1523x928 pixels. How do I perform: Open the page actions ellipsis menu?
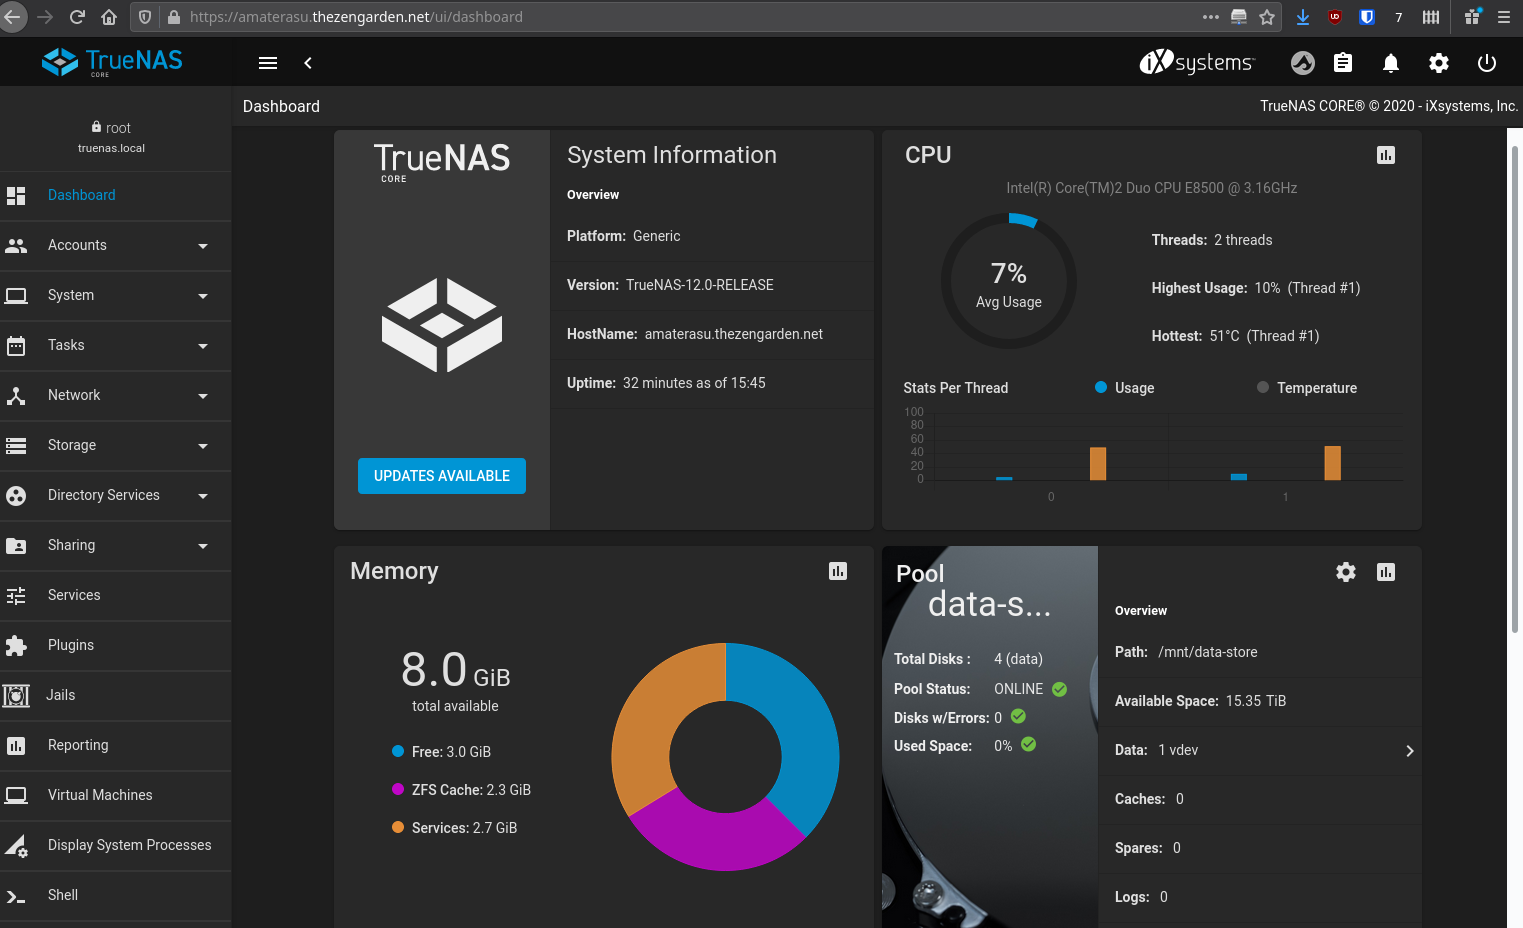point(1211,17)
